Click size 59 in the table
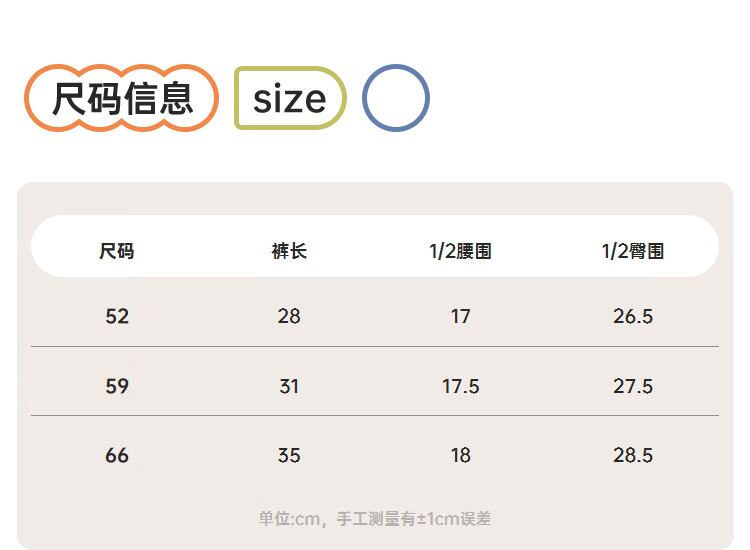Viewport: 750px width, 550px height. click(117, 386)
